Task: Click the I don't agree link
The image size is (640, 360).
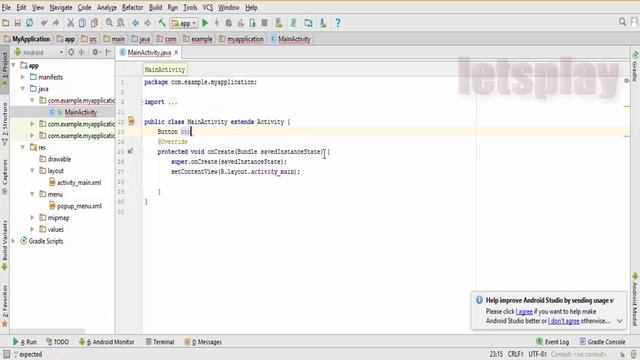Action: coord(564,321)
